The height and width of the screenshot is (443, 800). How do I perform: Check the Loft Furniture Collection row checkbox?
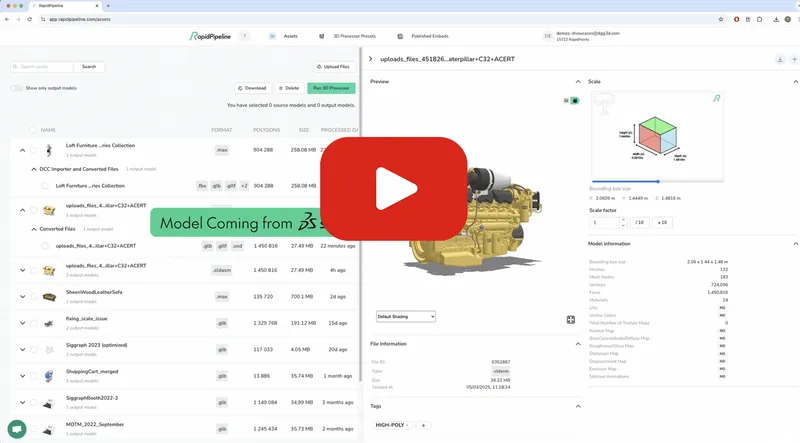click(x=33, y=150)
